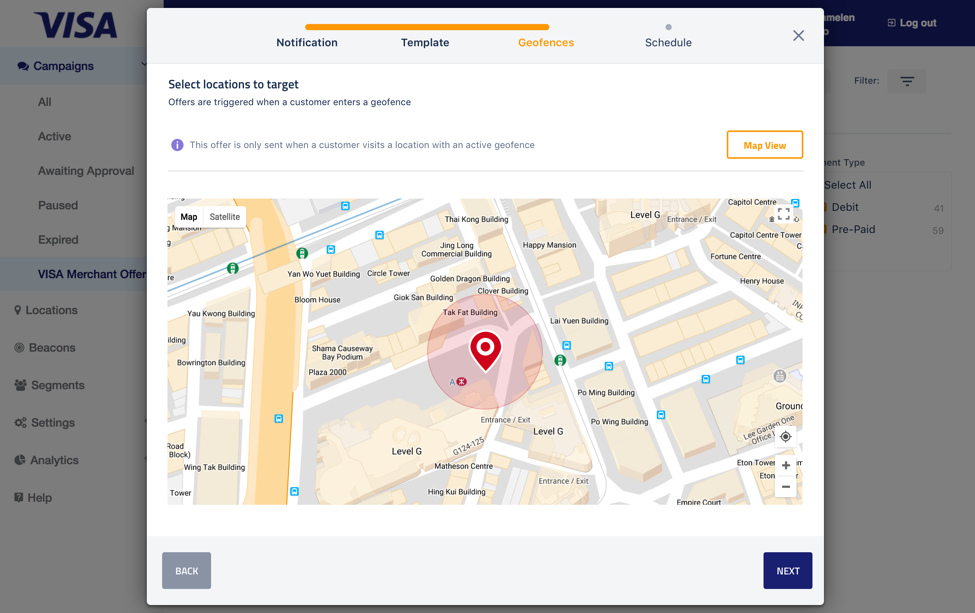Click 'Matheson Centre' on the map
975x613 pixels.
(x=464, y=466)
